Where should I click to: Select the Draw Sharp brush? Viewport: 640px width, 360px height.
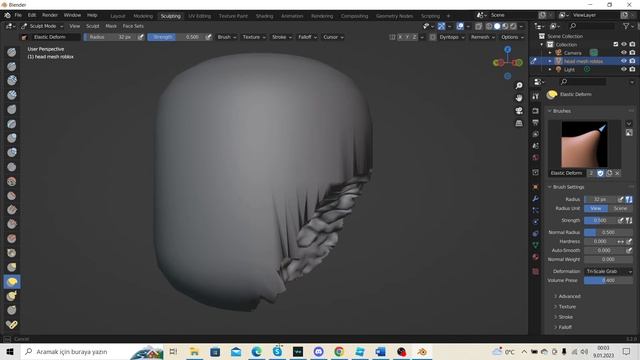[x=12, y=67]
